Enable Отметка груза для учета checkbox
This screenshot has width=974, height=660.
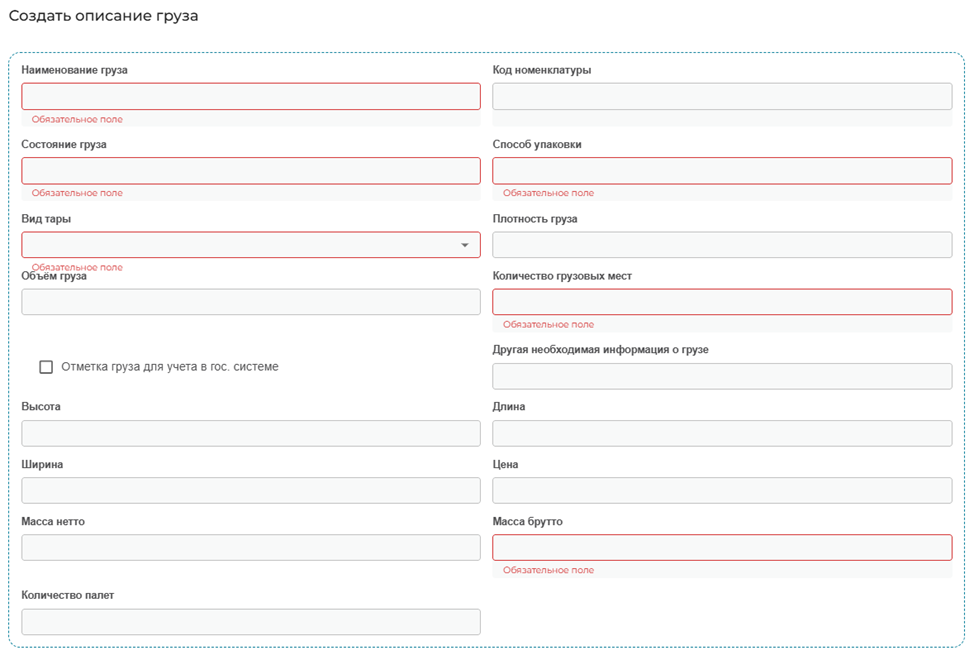tap(46, 367)
